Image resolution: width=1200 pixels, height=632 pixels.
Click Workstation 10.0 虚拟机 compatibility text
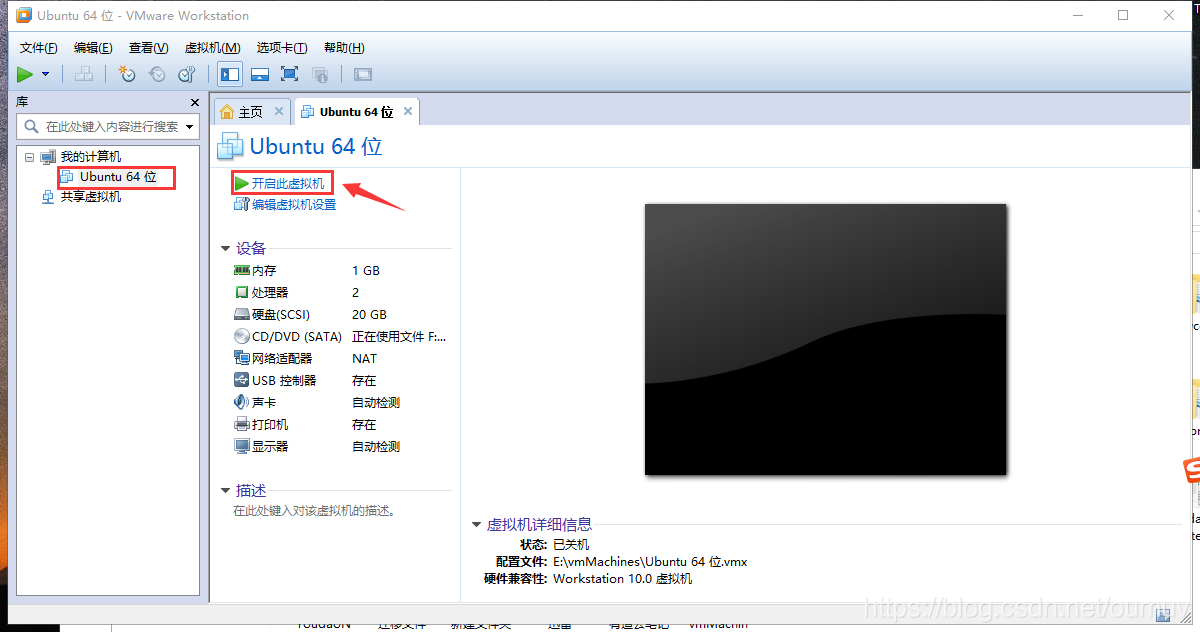point(622,579)
